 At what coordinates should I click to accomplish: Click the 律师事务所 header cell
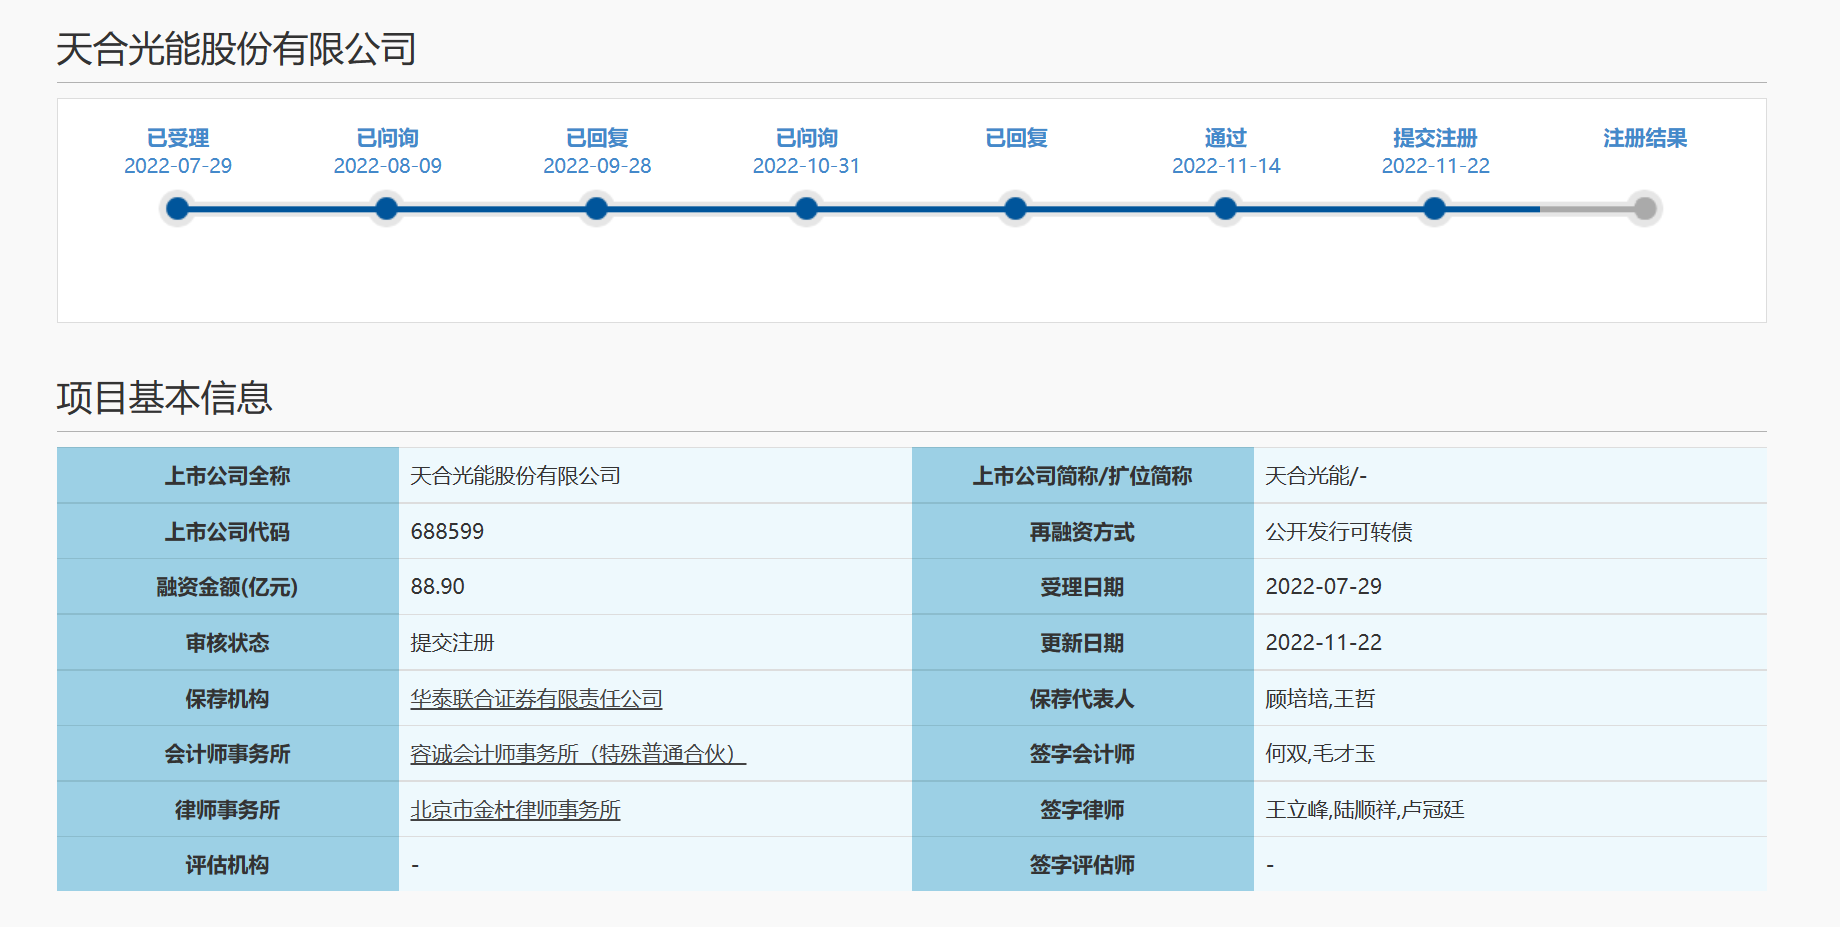click(228, 809)
